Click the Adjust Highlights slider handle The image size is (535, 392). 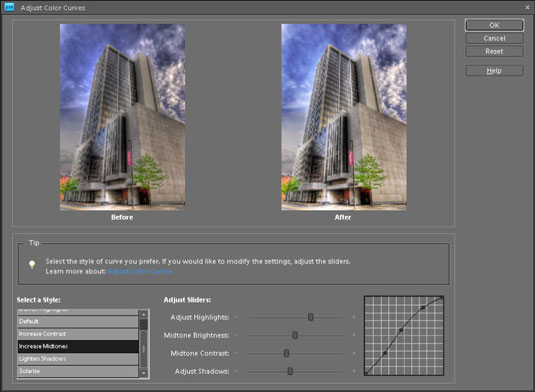[310, 317]
